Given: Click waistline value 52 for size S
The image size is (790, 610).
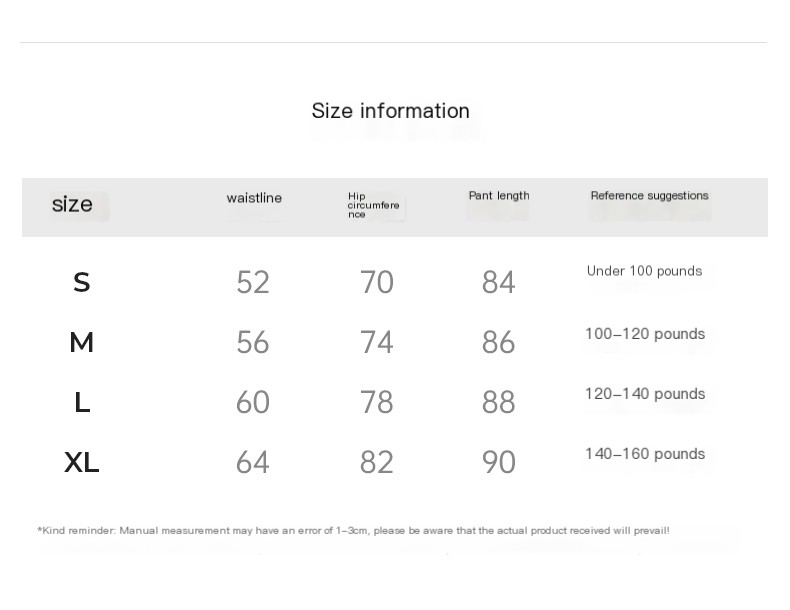Looking at the screenshot, I should pos(253,282).
